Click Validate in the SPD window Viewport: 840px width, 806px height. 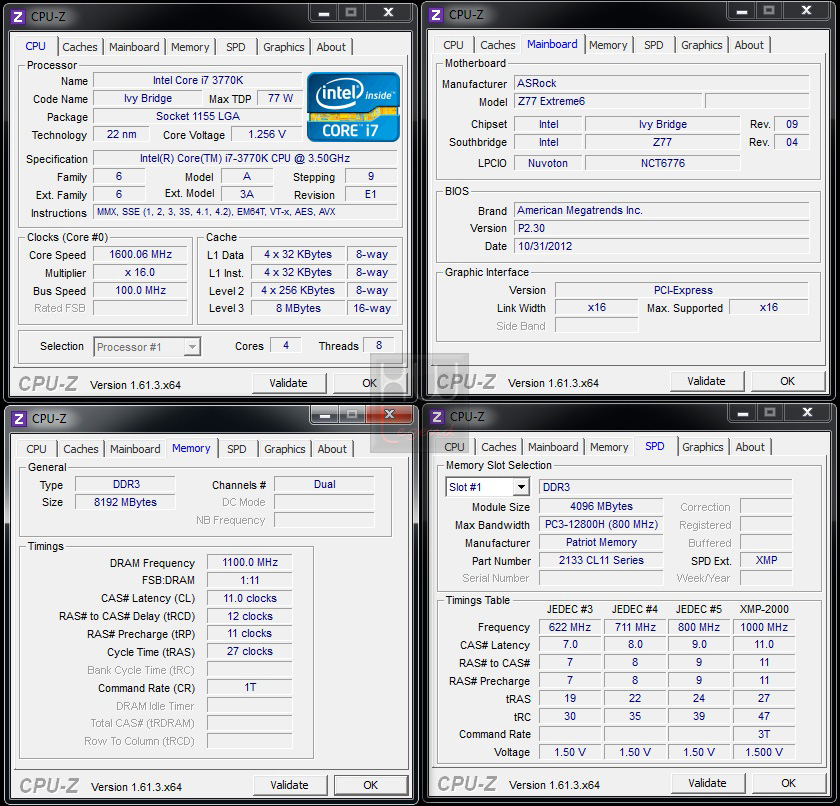pyautogui.click(x=707, y=784)
